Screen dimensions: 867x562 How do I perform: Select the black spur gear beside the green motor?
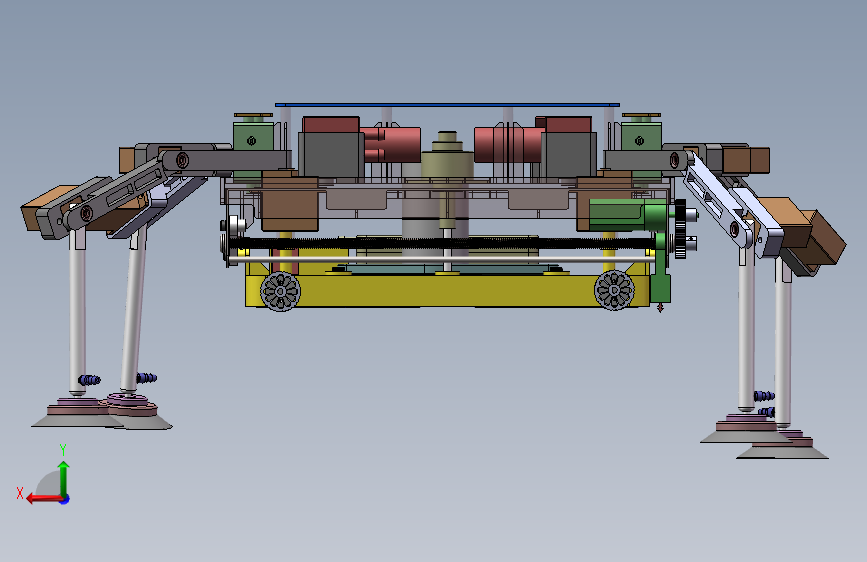pyautogui.click(x=680, y=229)
